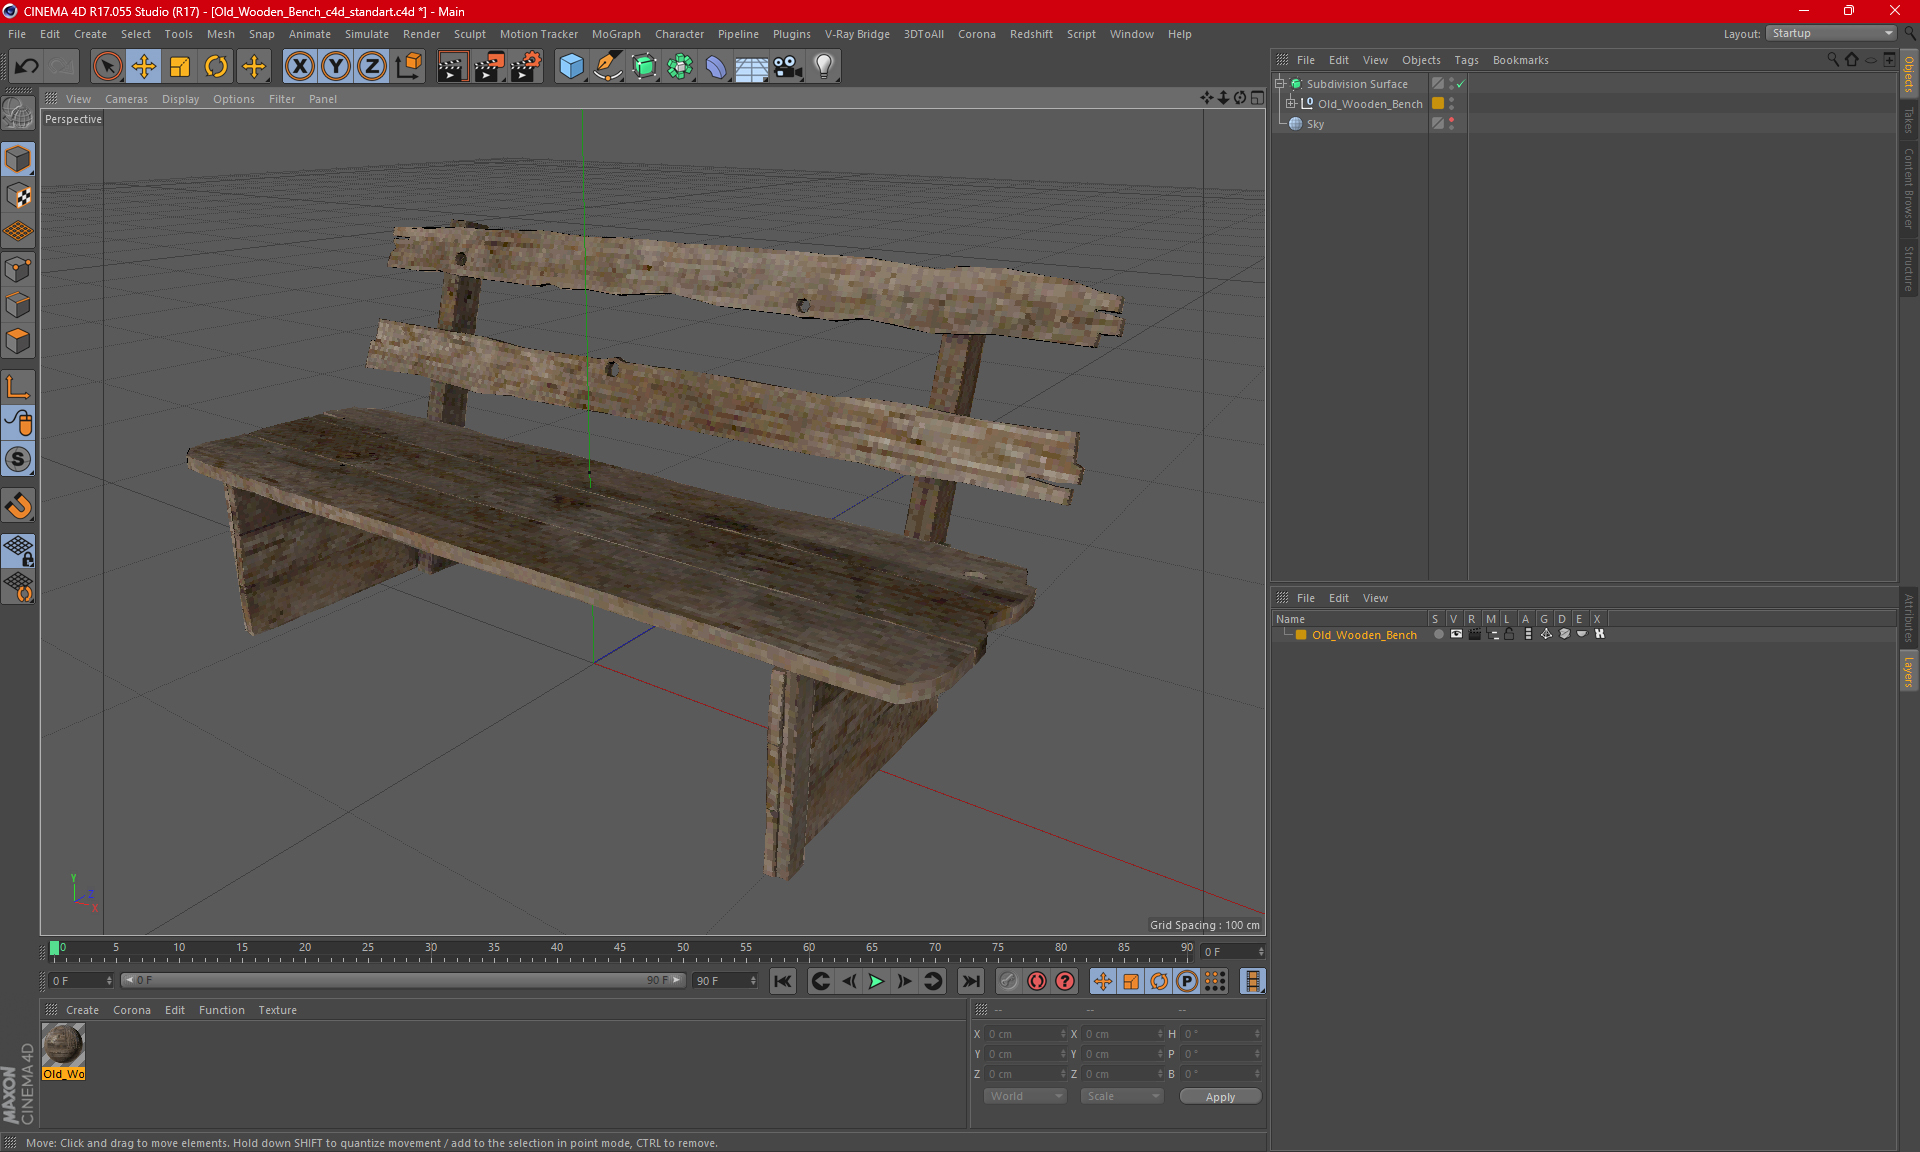Toggle X-axis lock
Viewport: 1920px width, 1152px height.
point(299,67)
